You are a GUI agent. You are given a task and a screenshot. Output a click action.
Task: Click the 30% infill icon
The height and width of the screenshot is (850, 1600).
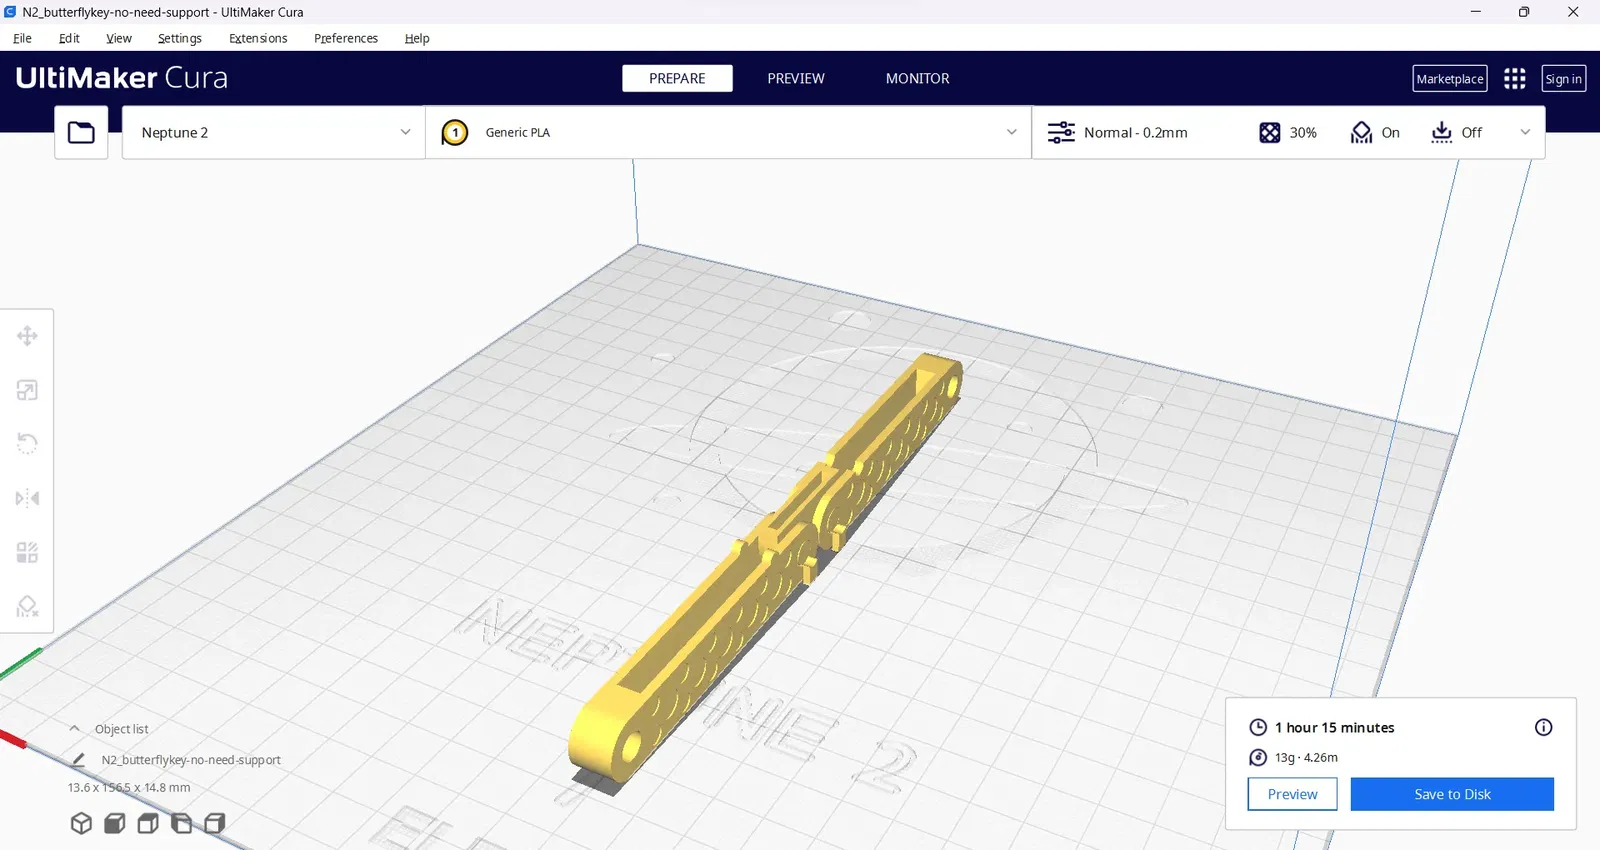click(1269, 132)
